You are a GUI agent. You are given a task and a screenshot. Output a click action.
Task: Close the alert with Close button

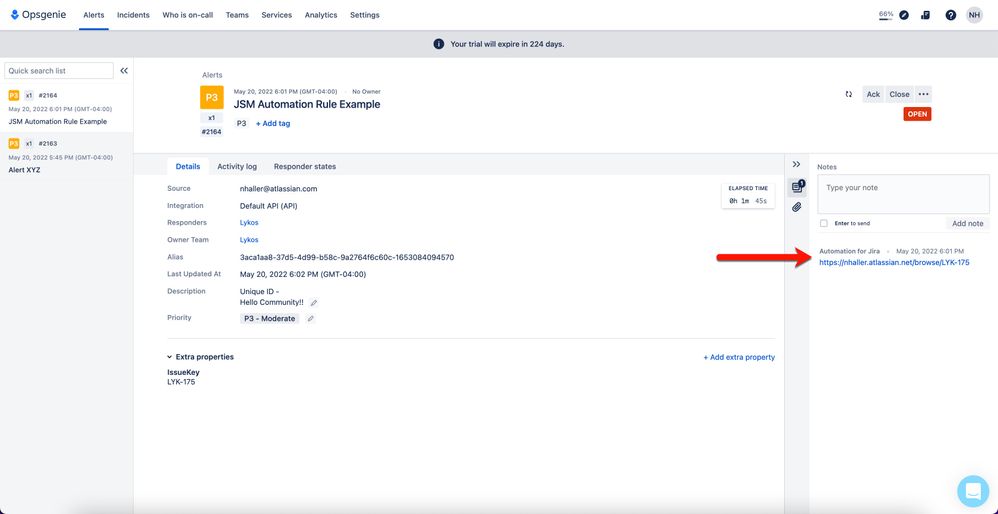point(899,94)
